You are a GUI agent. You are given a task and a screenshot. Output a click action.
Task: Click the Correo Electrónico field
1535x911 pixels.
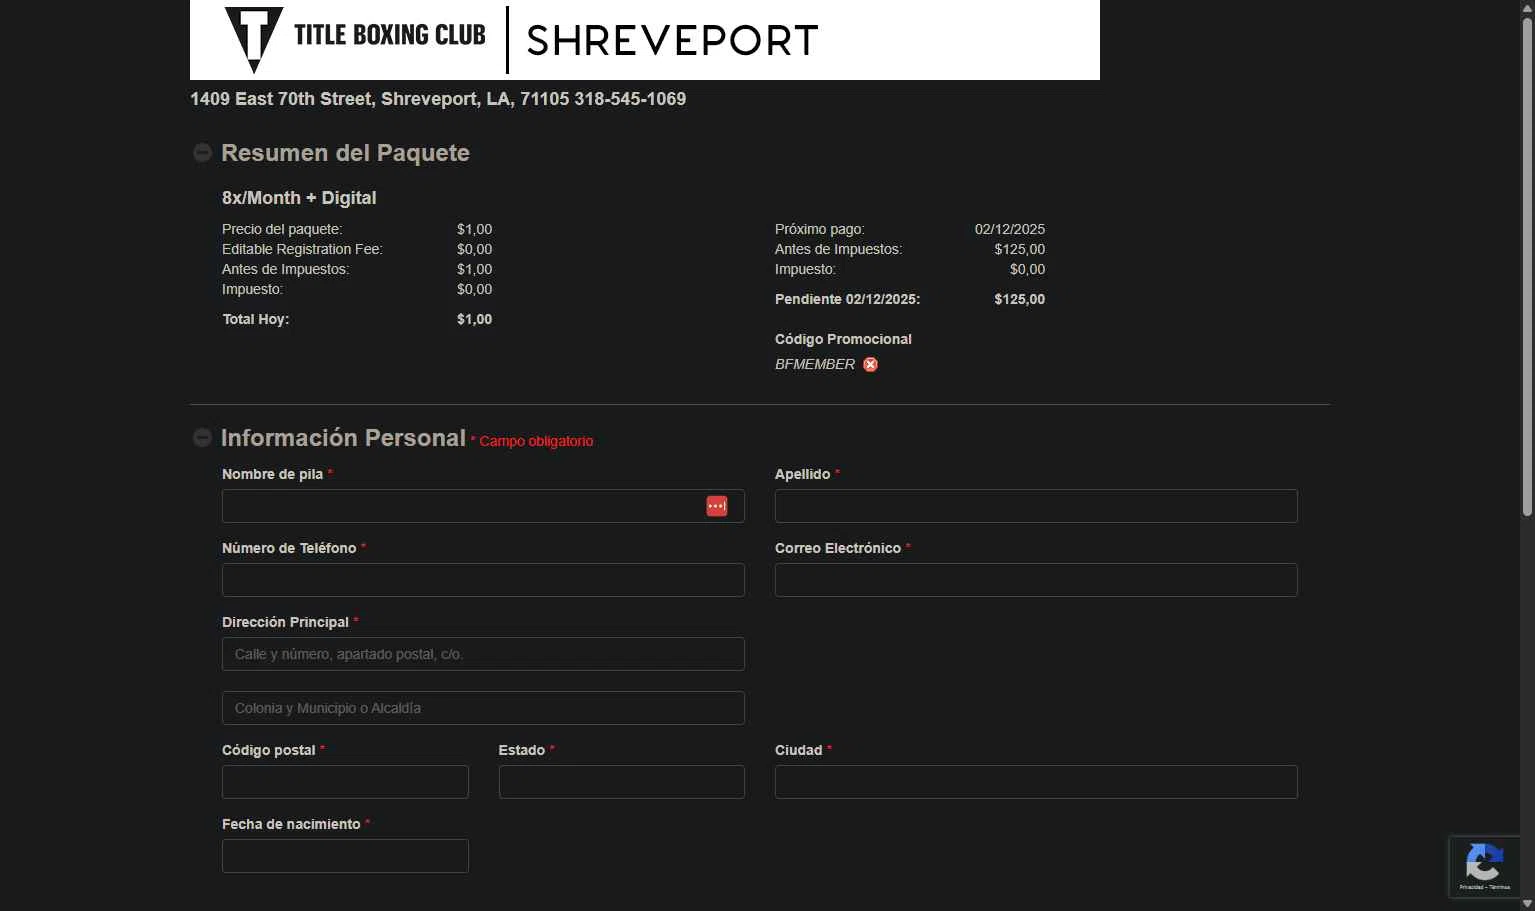point(1036,580)
